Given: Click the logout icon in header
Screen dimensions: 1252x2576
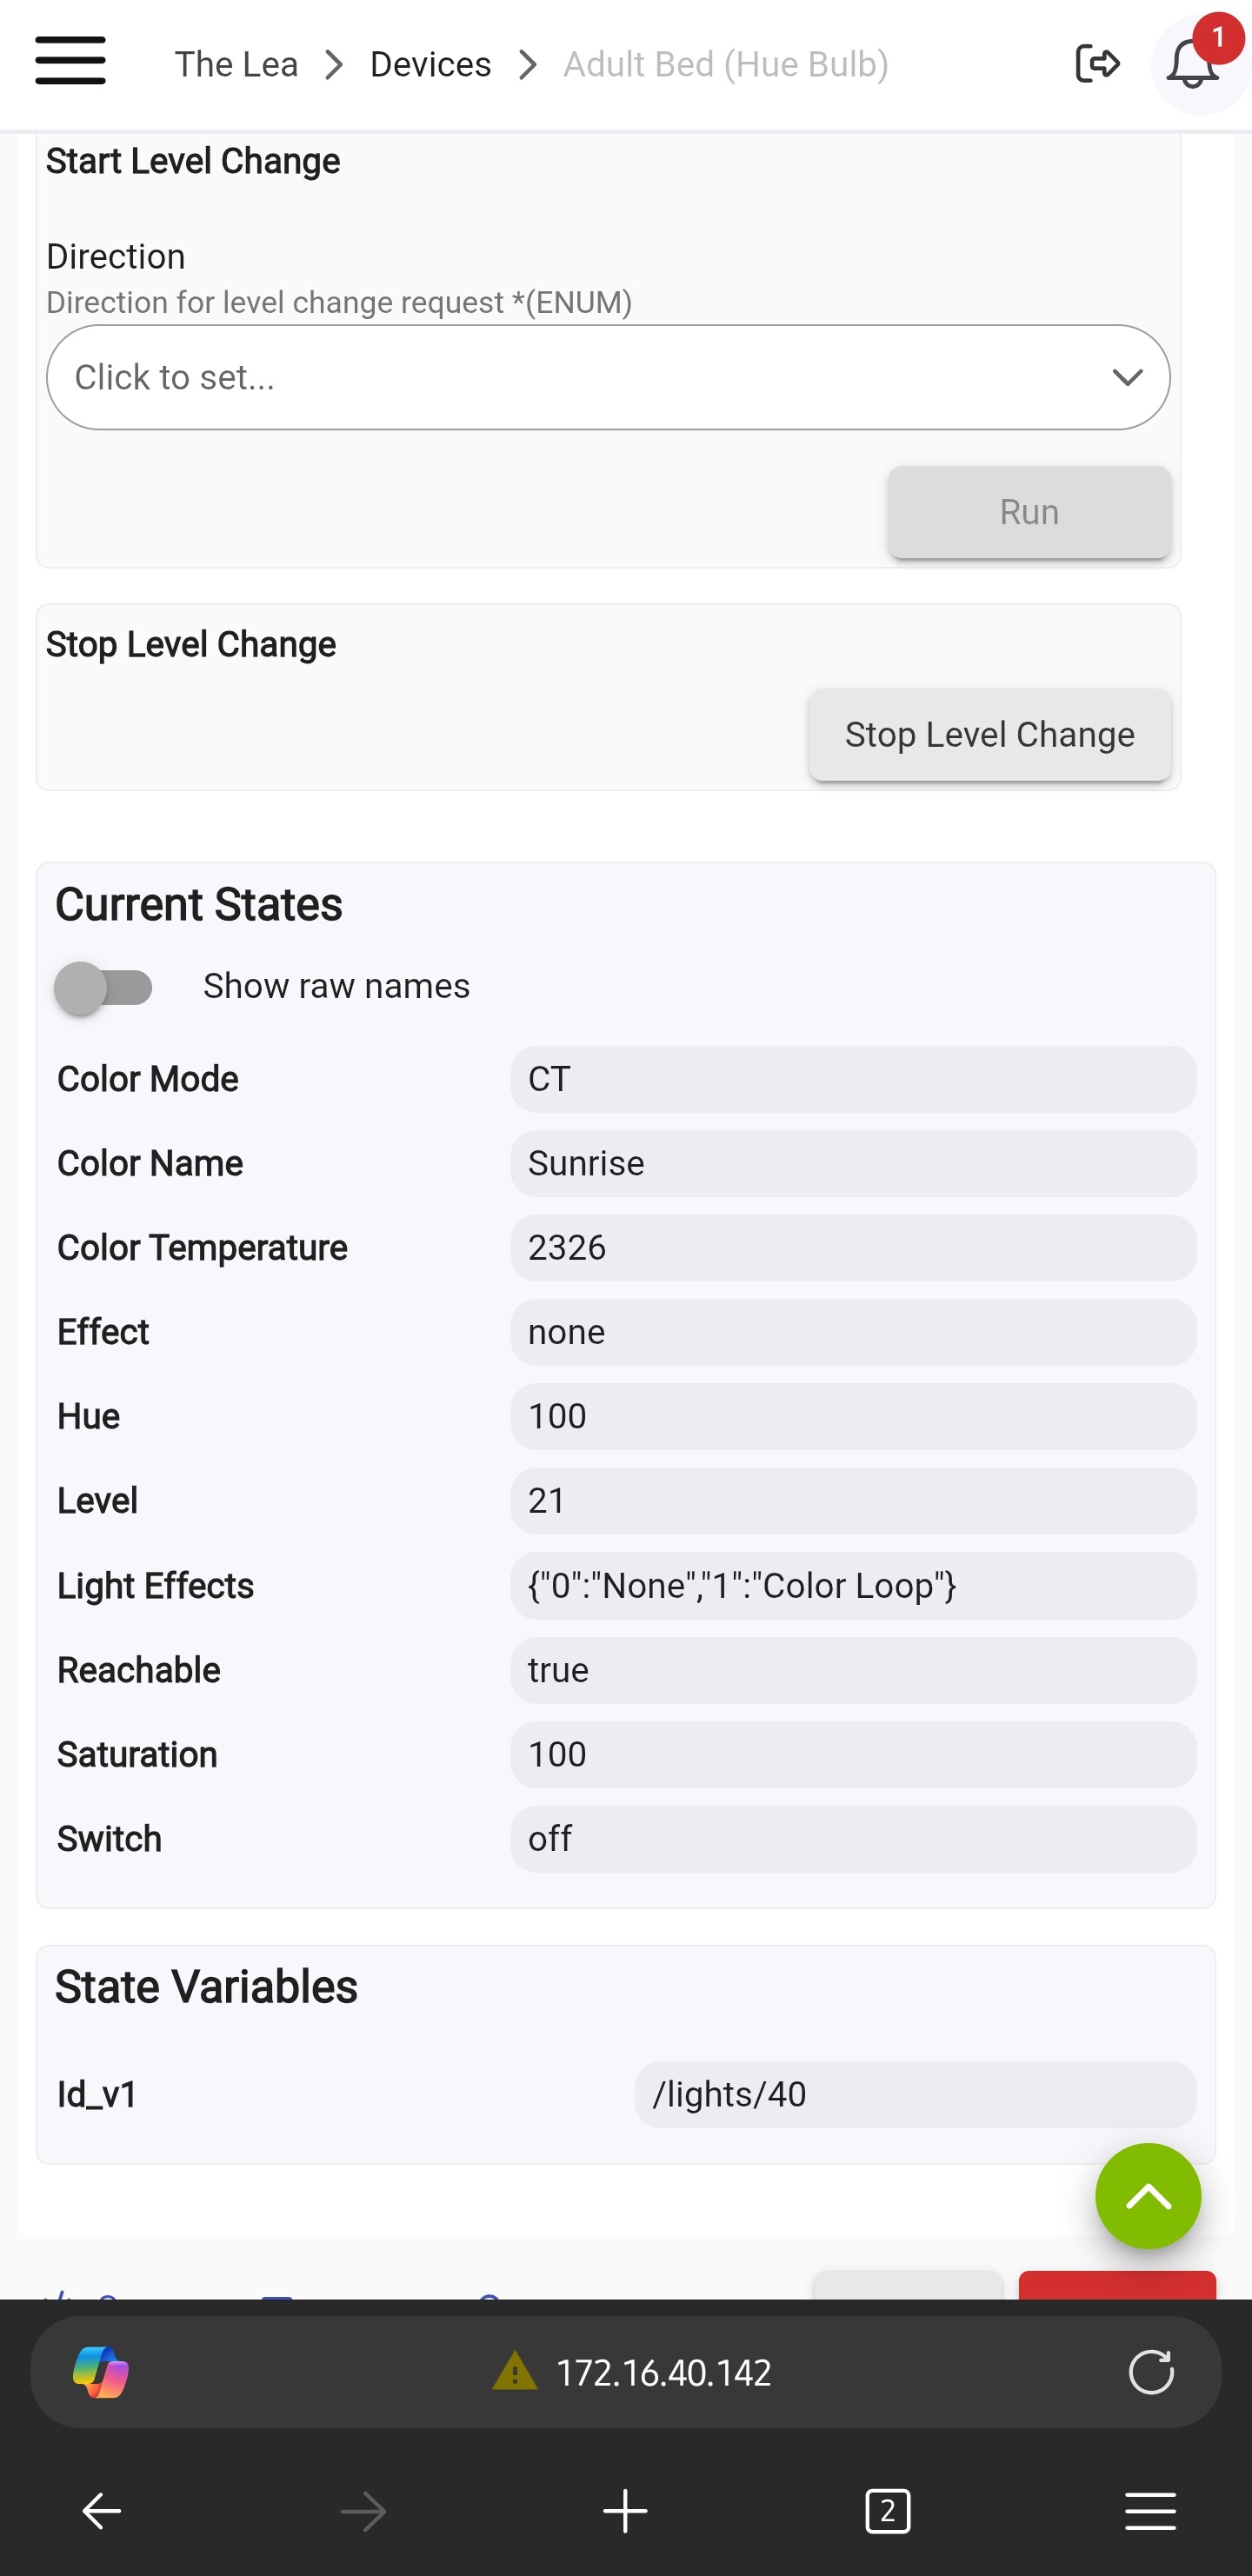Looking at the screenshot, I should click(x=1096, y=64).
